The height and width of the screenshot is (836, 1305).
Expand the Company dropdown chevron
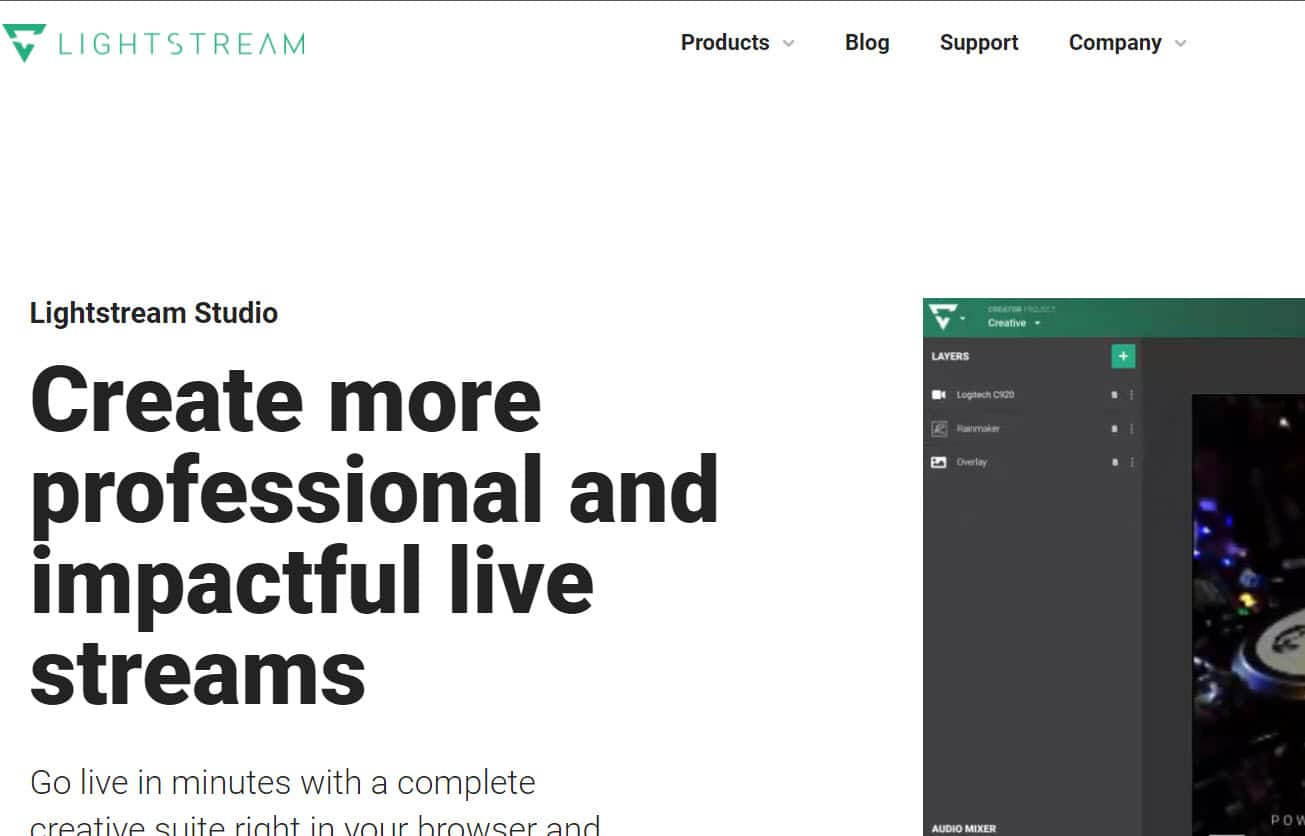click(x=1180, y=44)
